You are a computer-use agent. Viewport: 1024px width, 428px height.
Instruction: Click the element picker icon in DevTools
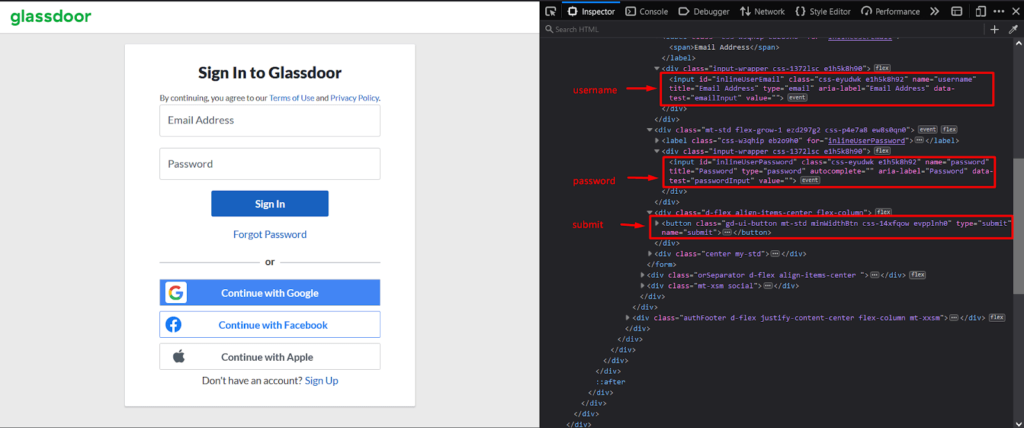tap(551, 11)
